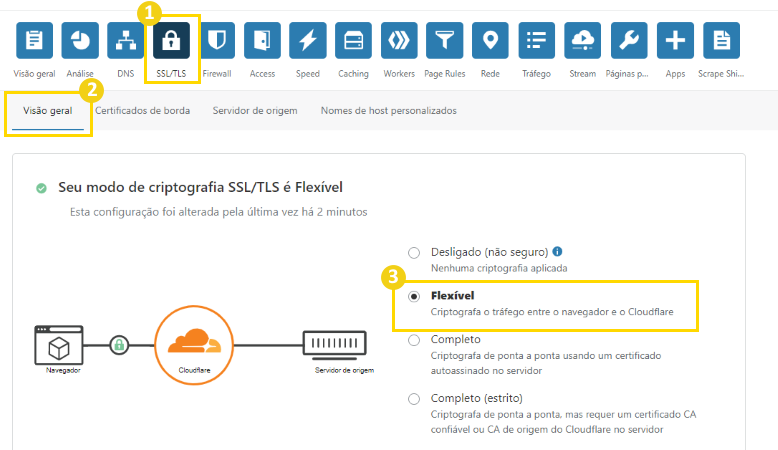Switch to Nomes de host personalizados tab
The width and height of the screenshot is (778, 450).
click(389, 111)
